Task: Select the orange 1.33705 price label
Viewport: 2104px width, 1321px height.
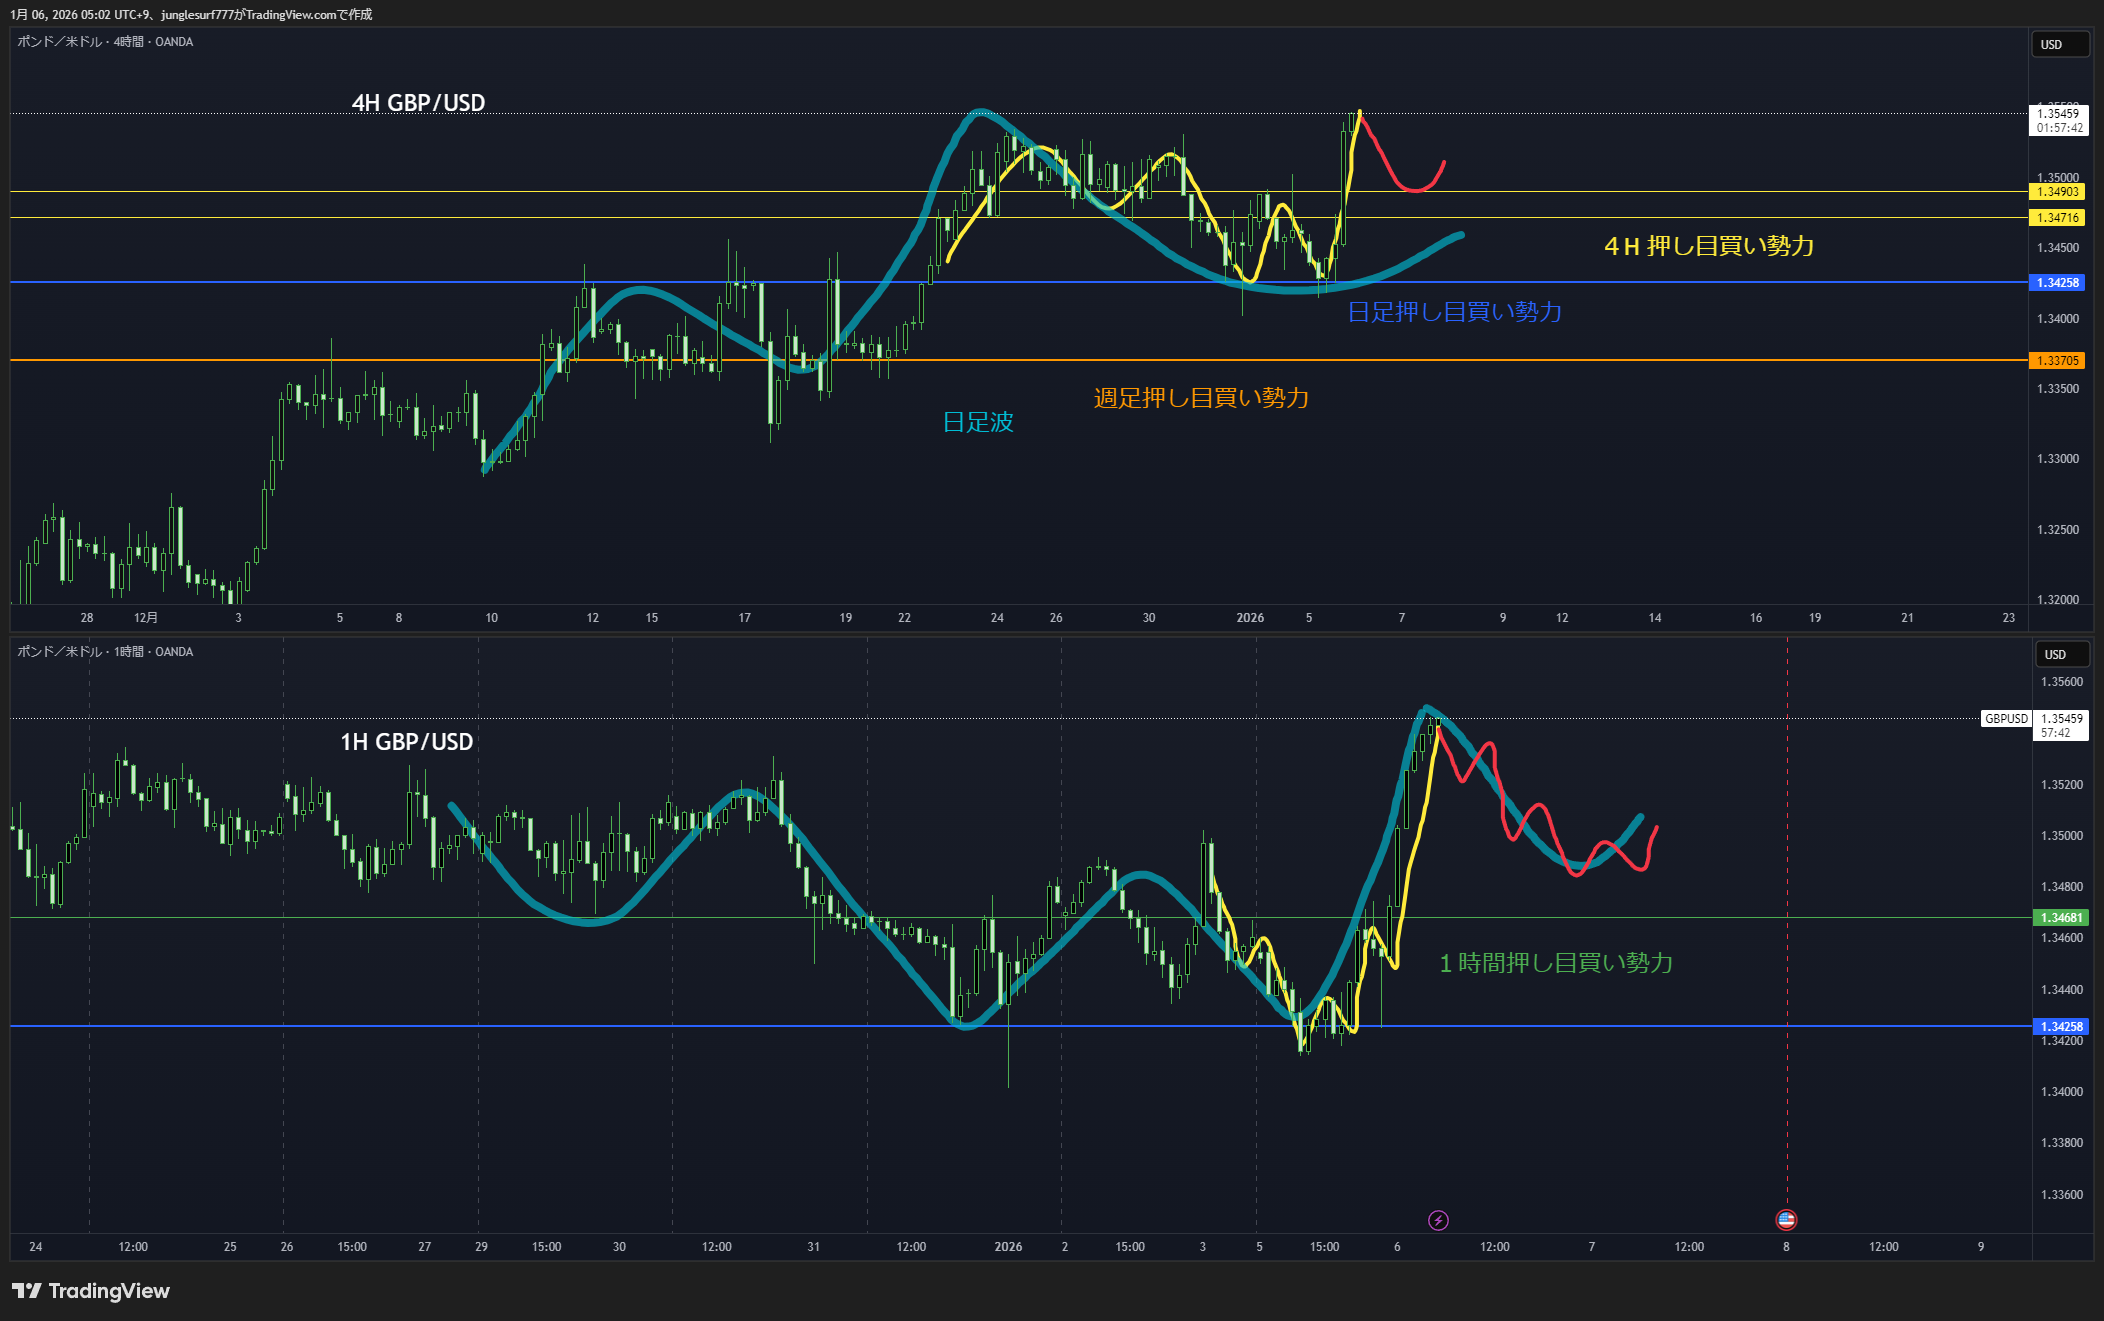Action: pos(2057,361)
